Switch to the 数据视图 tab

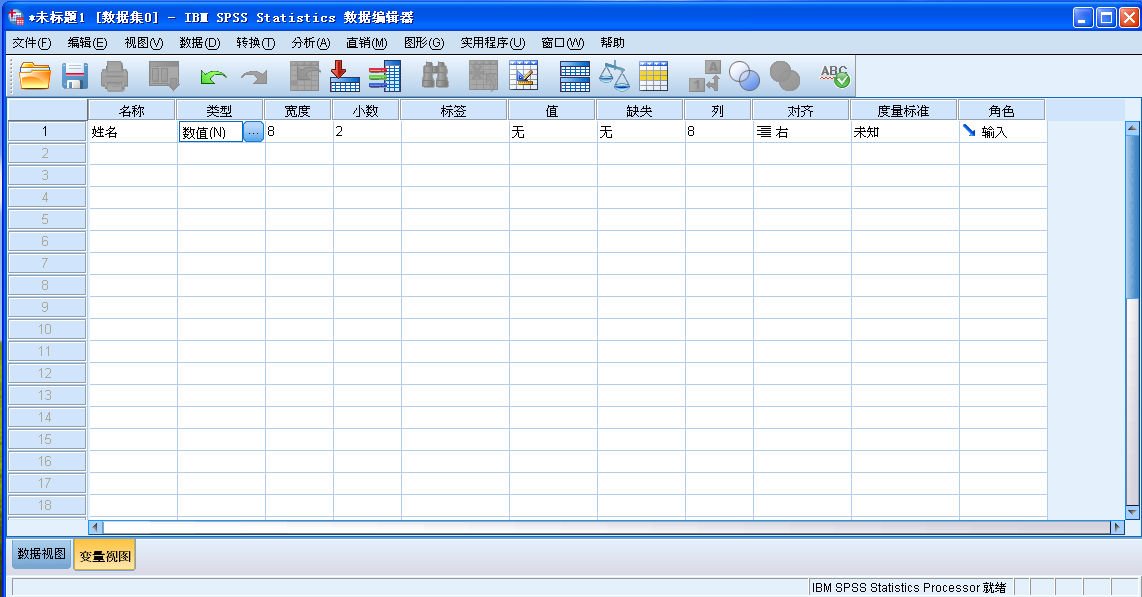tap(42, 554)
